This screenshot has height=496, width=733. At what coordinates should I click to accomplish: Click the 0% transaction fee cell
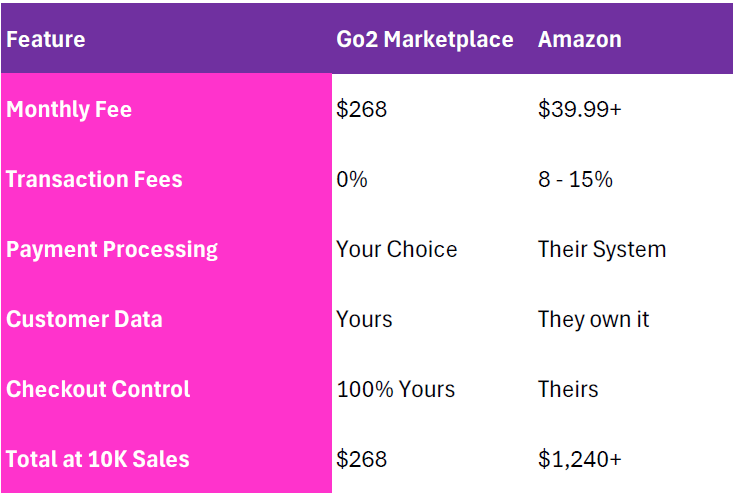click(x=352, y=180)
